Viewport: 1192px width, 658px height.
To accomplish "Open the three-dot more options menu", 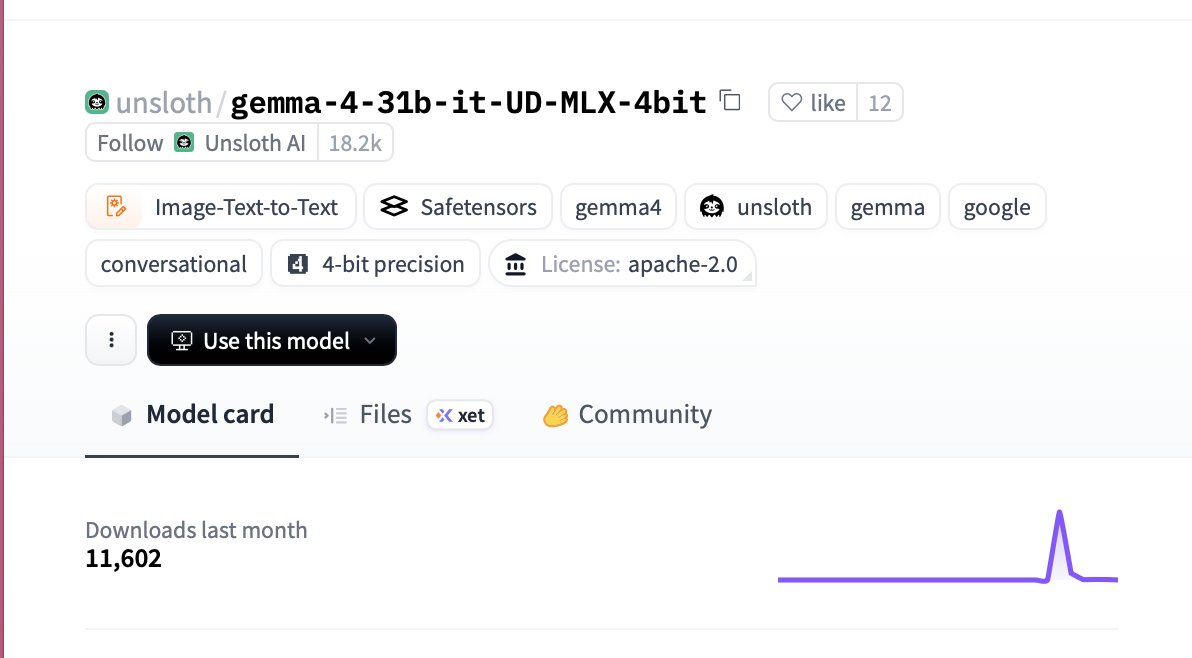I will point(111,340).
